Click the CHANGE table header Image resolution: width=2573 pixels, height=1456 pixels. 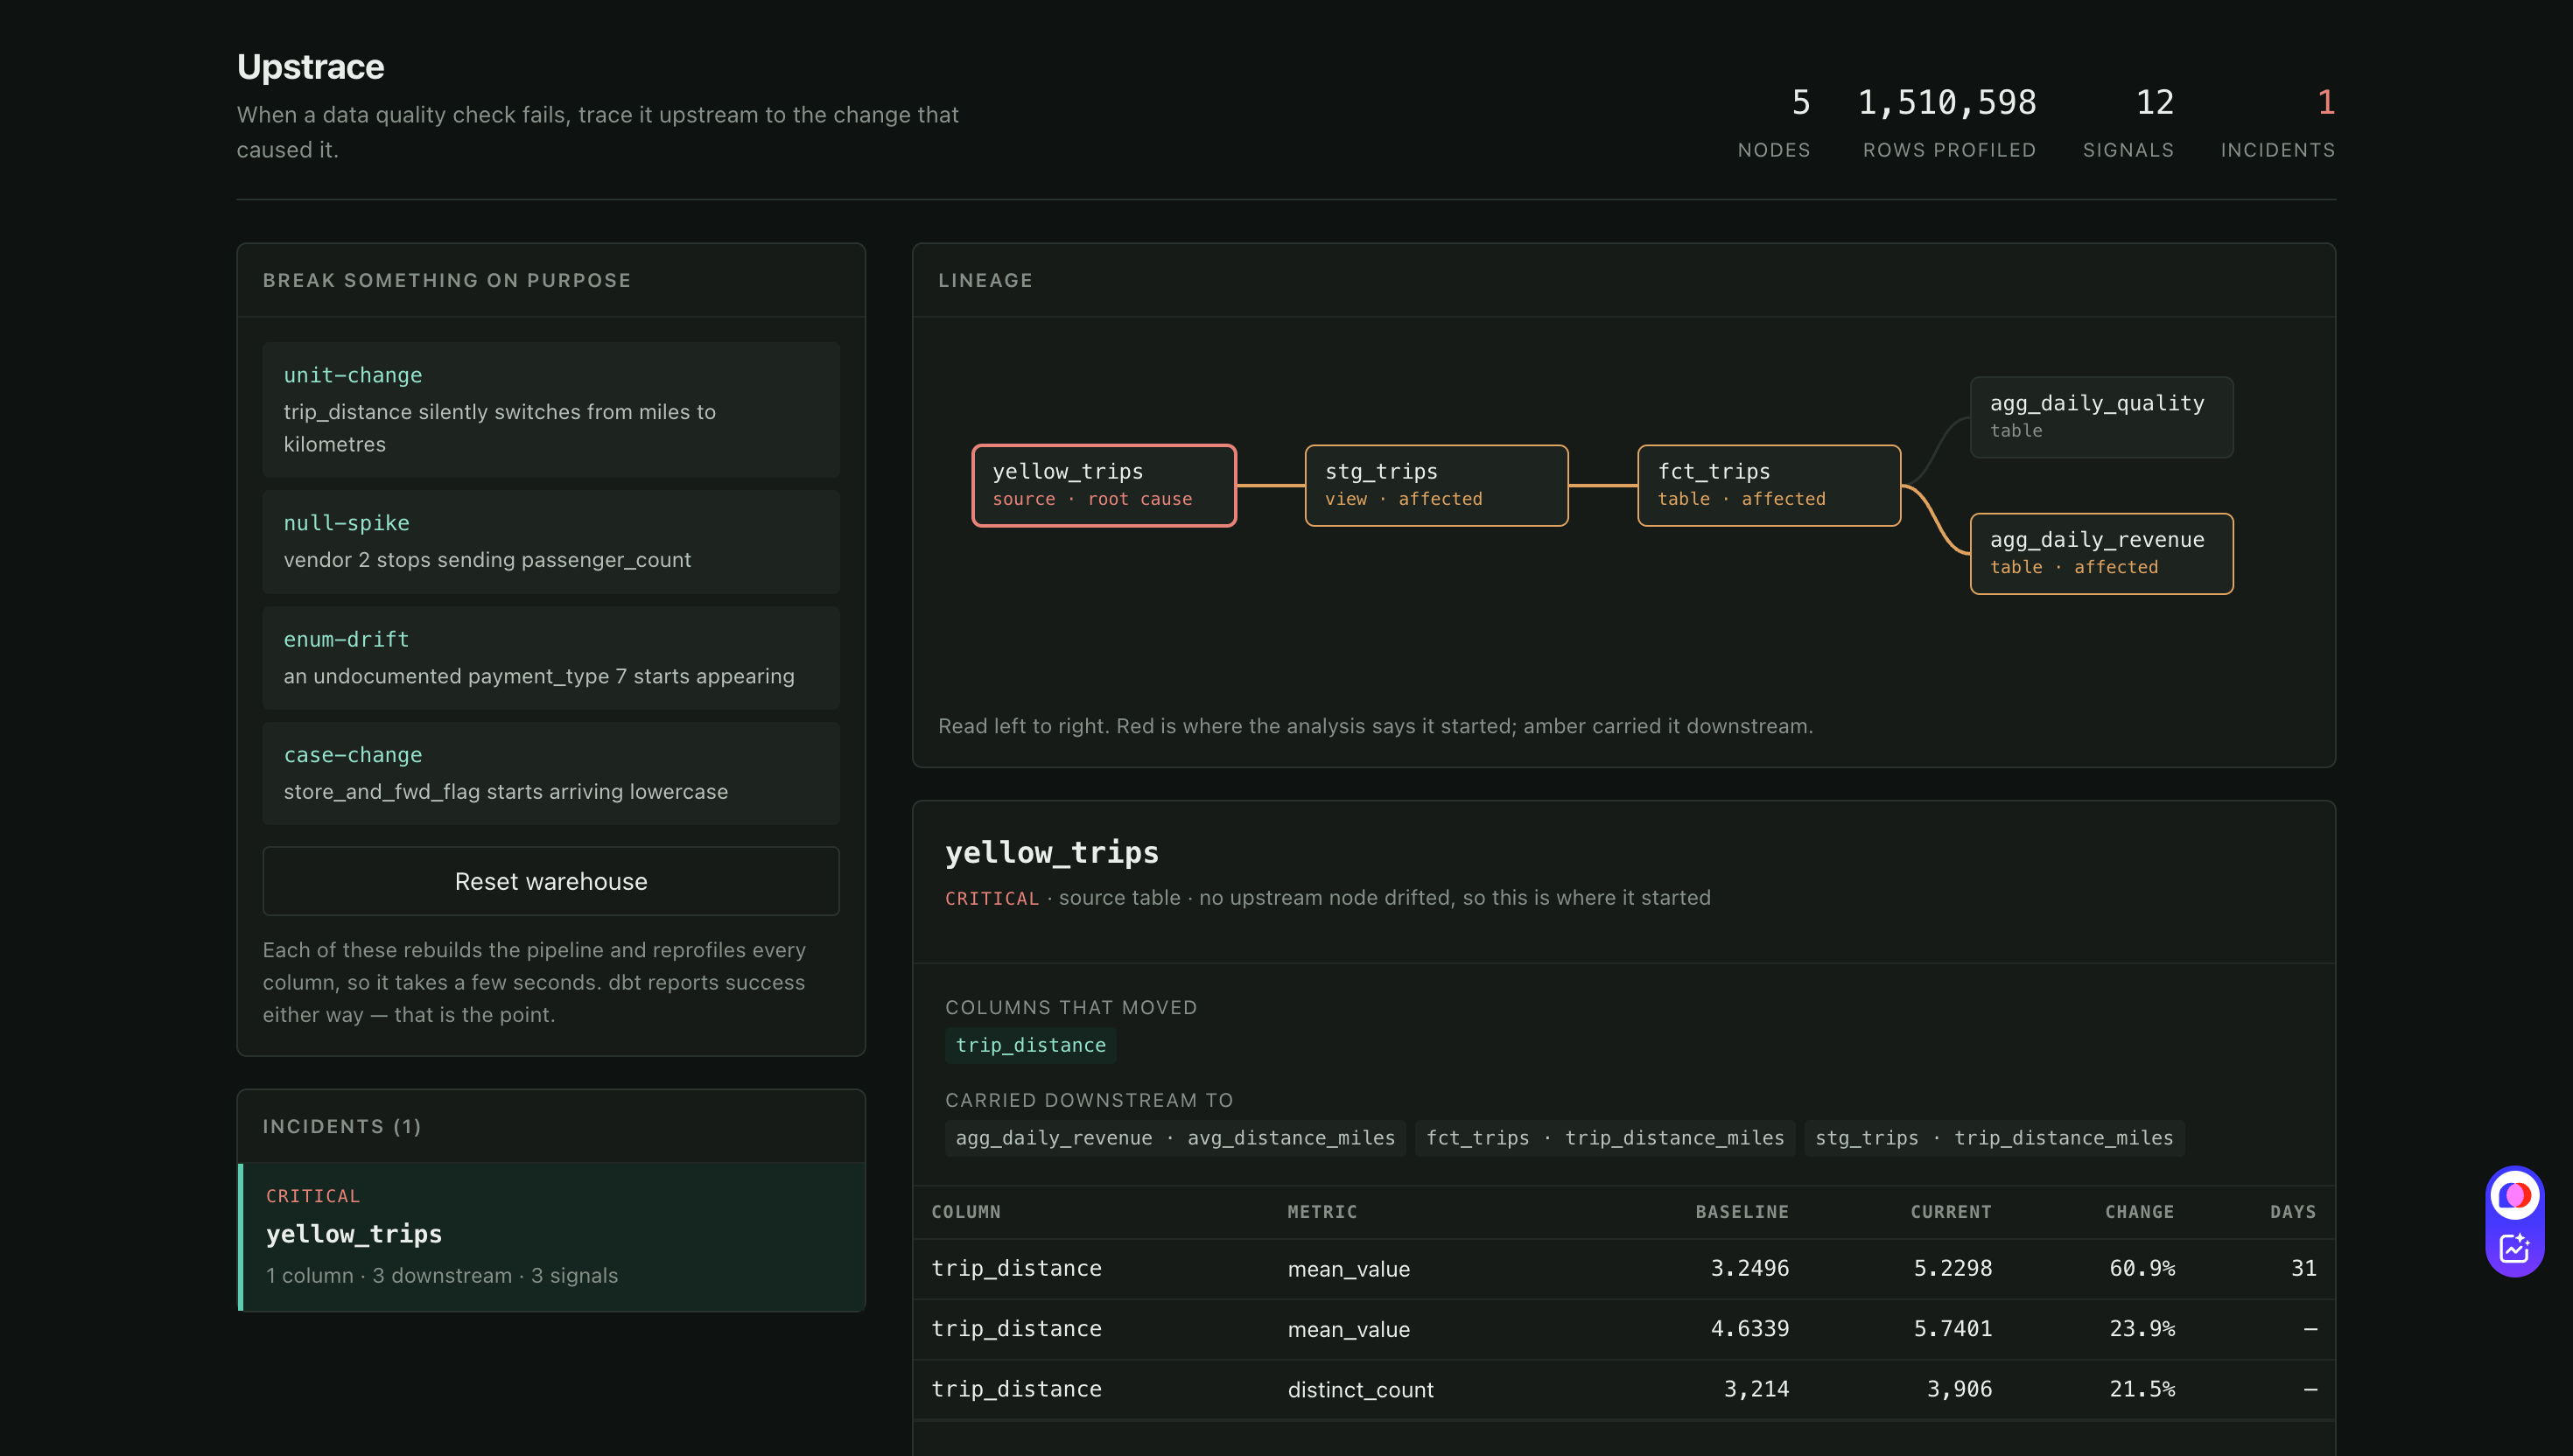pos(2140,1212)
